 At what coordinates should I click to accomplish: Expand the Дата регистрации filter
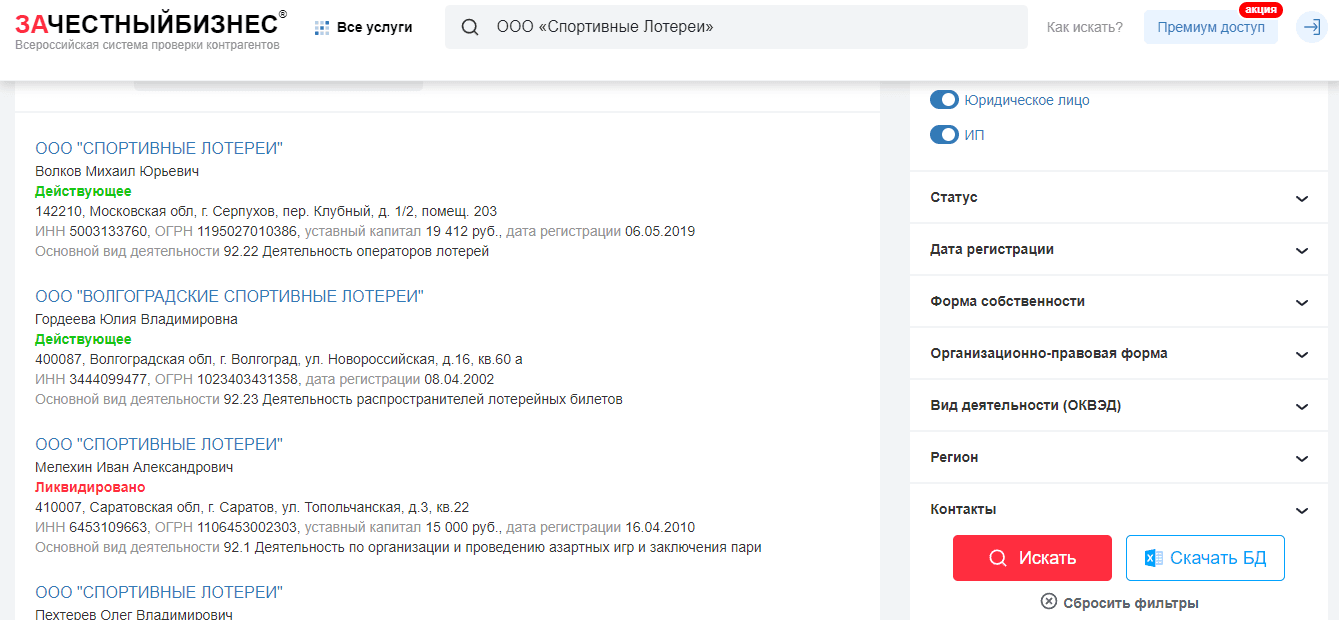(x=1119, y=250)
